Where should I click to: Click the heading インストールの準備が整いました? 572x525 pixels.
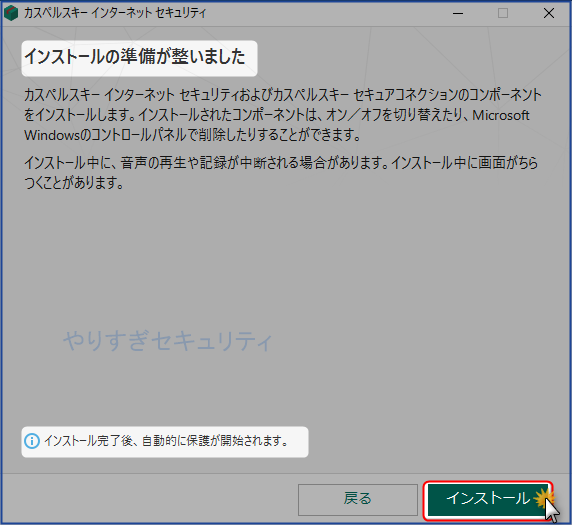click(135, 57)
